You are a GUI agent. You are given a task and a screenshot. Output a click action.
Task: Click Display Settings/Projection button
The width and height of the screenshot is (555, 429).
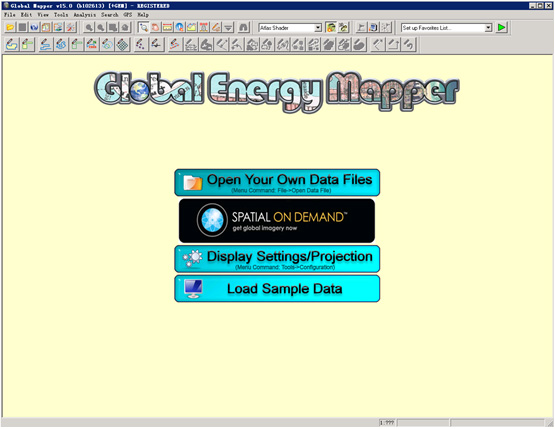point(277,259)
